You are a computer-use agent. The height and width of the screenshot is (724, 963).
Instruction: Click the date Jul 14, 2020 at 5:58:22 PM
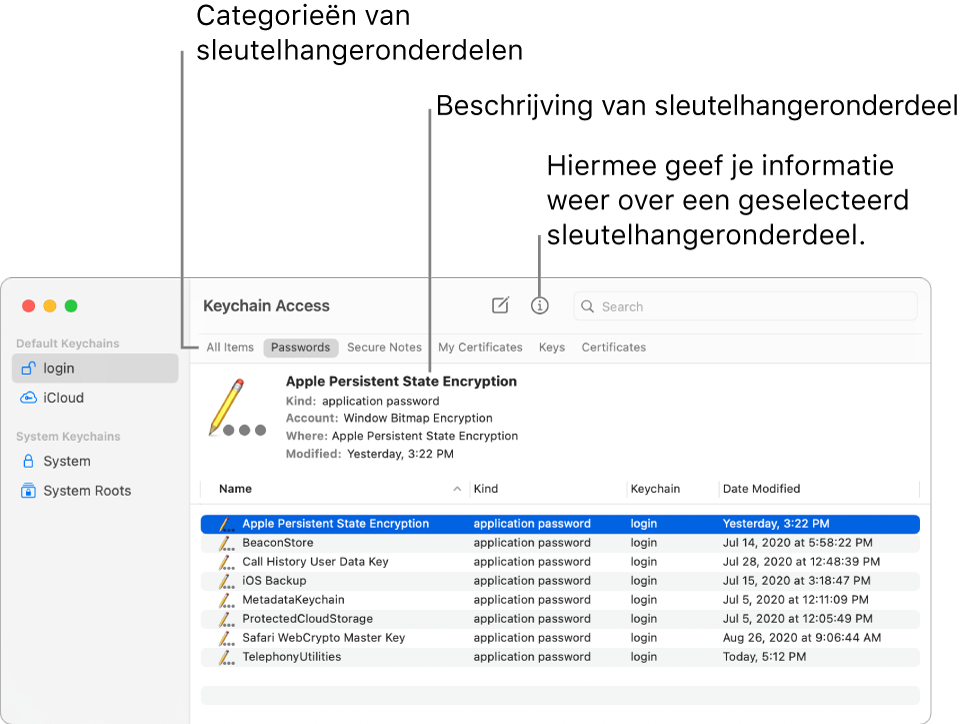pyautogui.click(x=797, y=543)
